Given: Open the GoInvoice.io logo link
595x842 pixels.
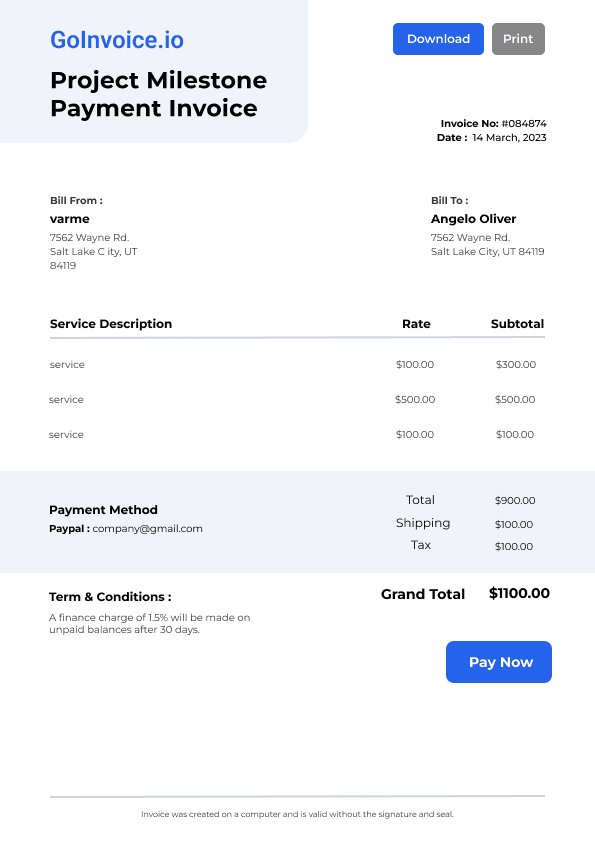Looking at the screenshot, I should pyautogui.click(x=117, y=40).
